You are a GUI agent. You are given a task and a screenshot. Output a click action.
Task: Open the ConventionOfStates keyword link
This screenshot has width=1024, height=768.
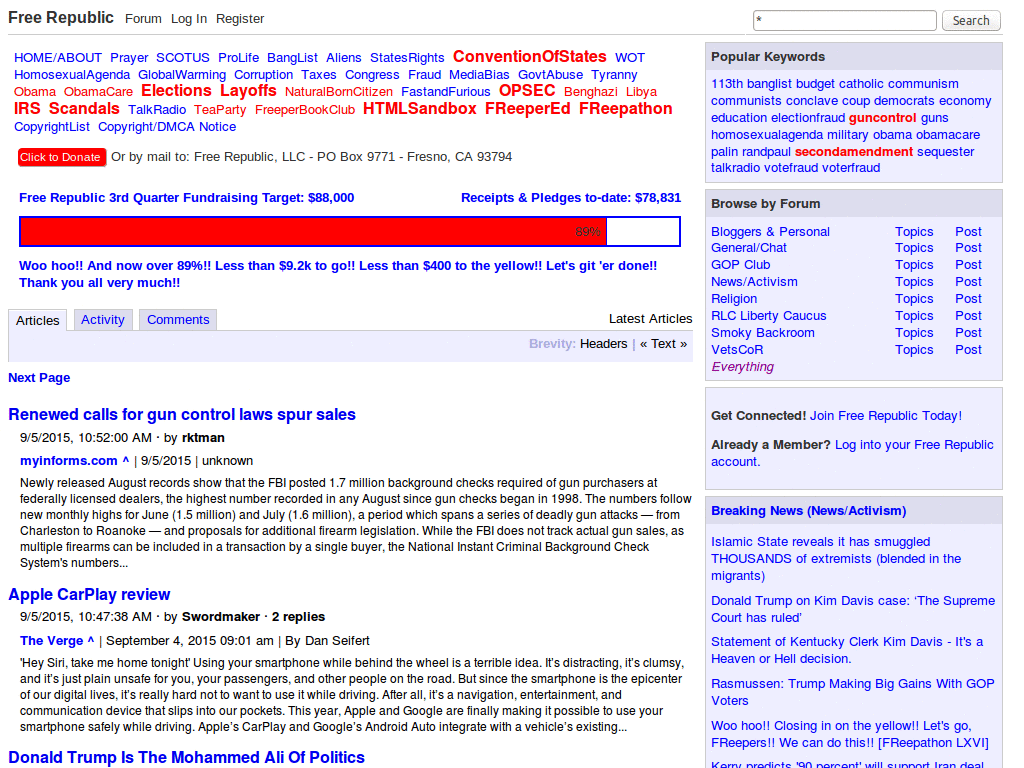coord(530,56)
